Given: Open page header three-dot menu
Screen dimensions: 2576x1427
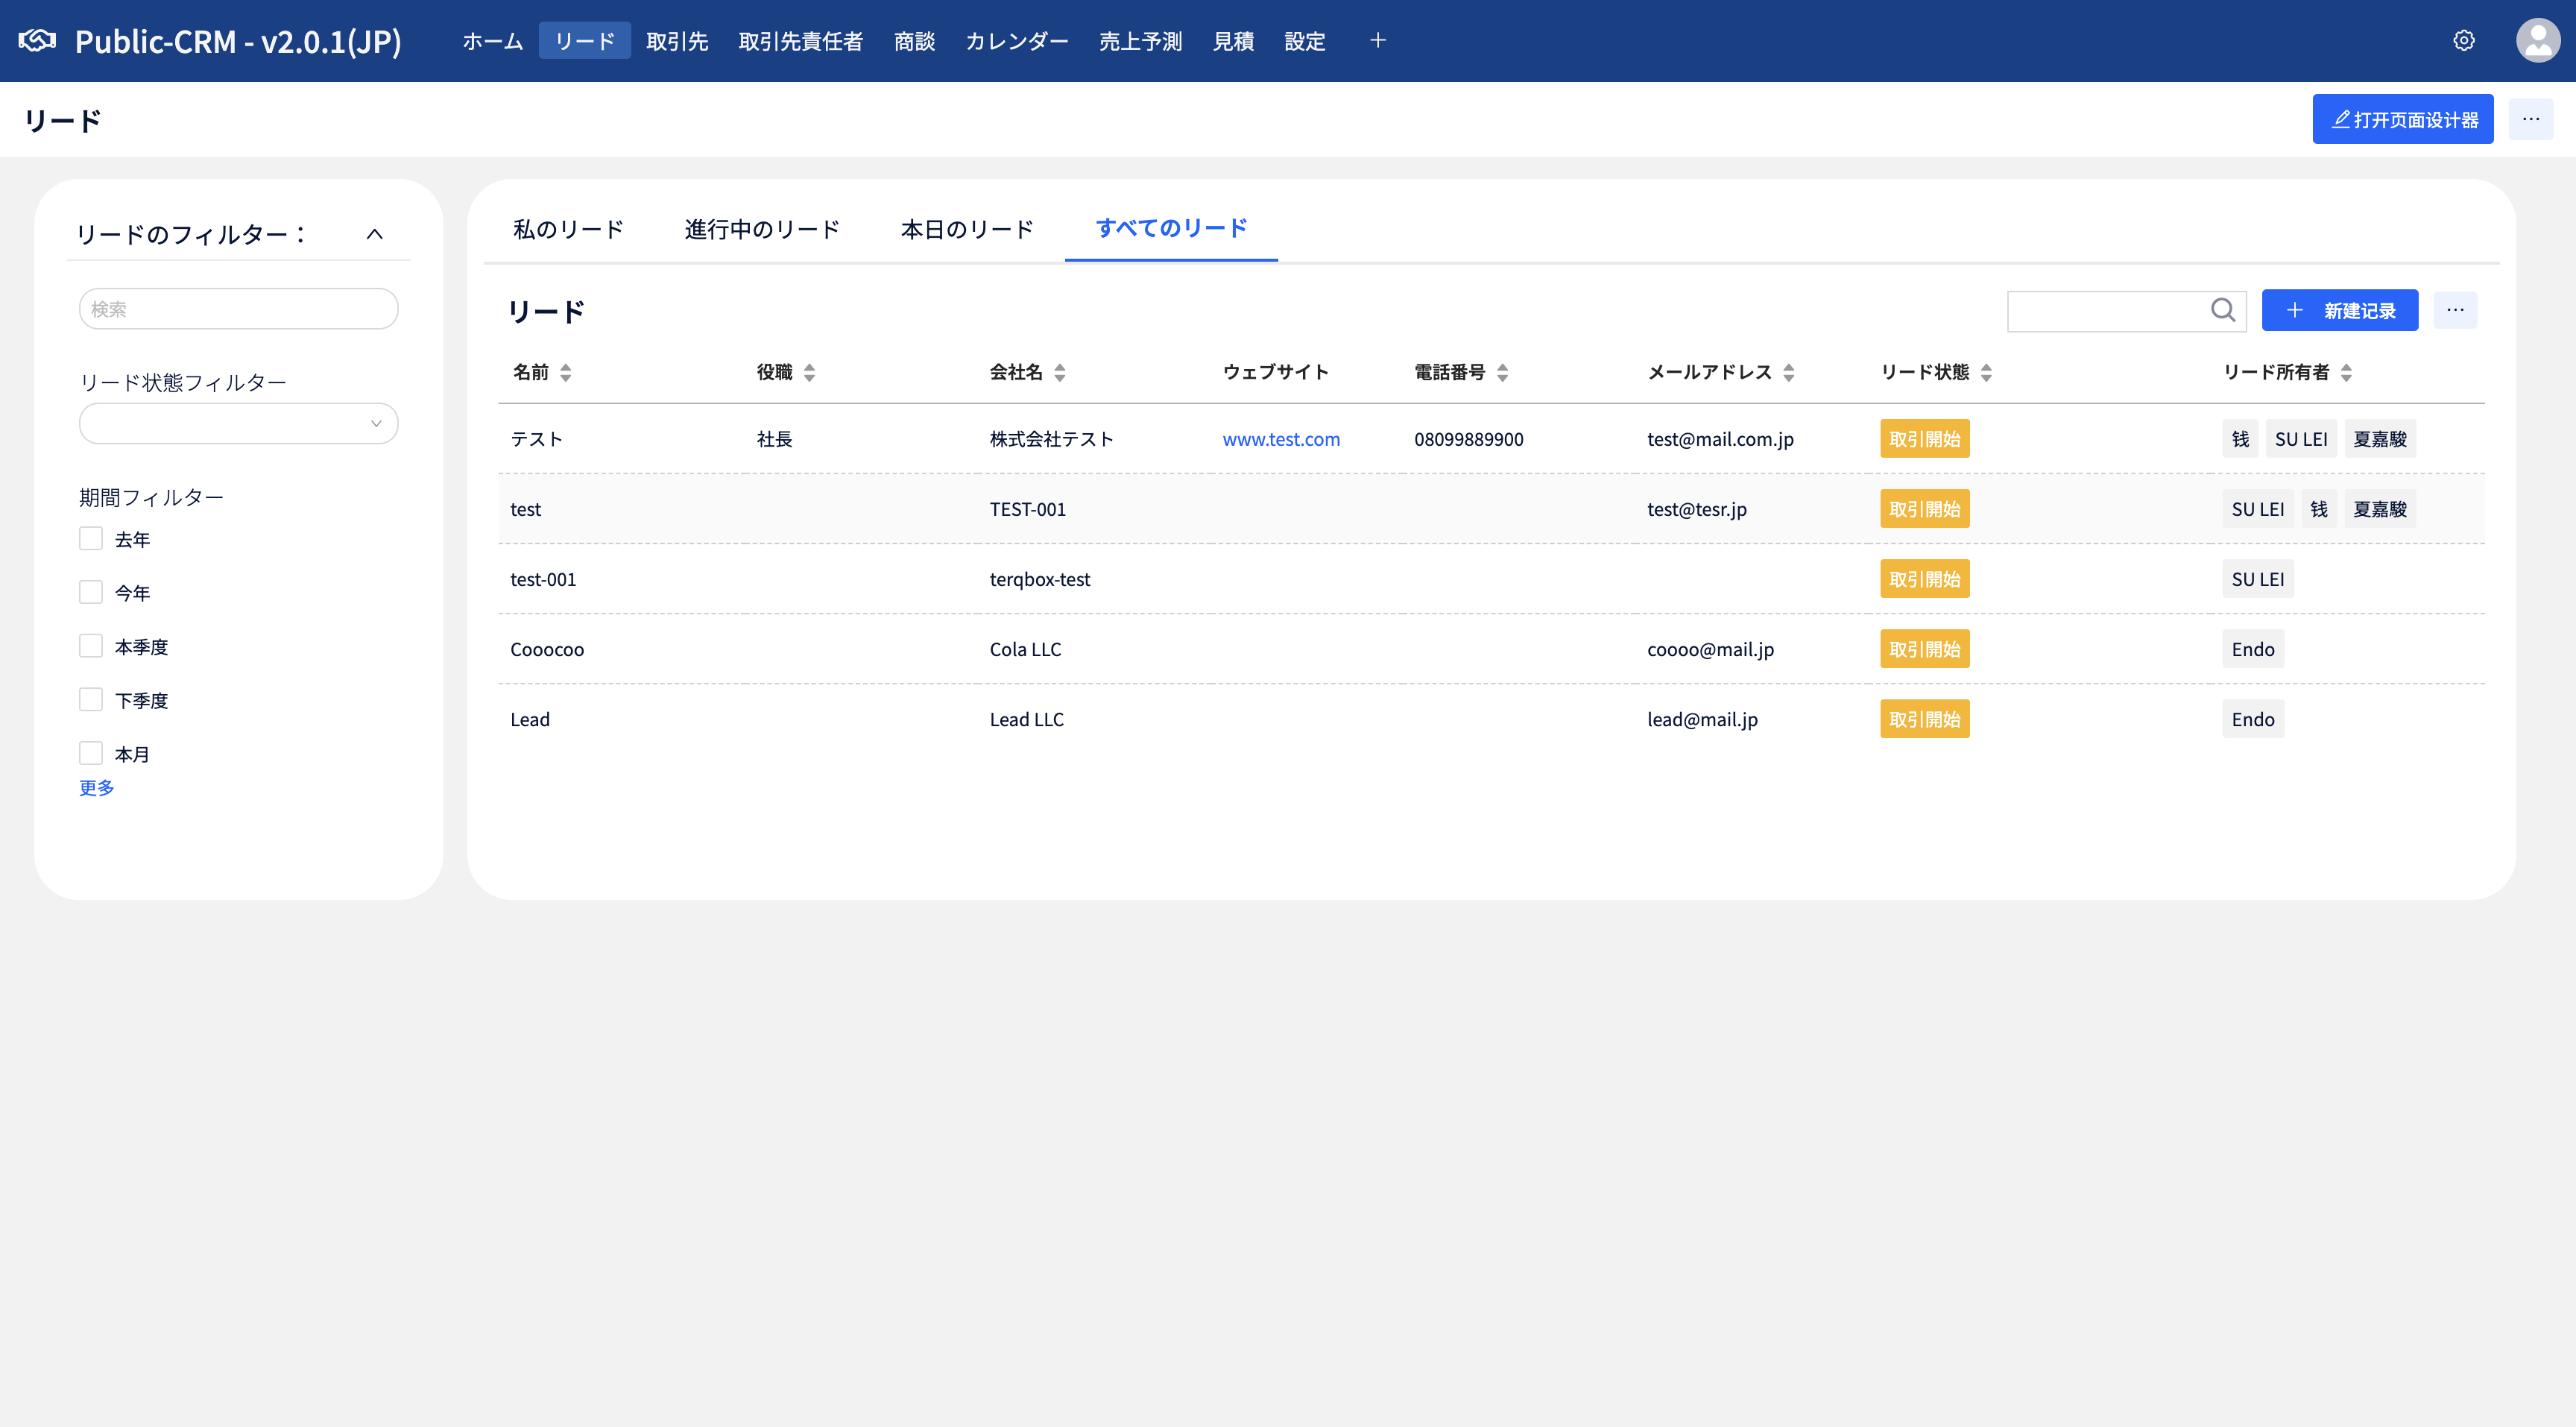Looking at the screenshot, I should point(2530,120).
